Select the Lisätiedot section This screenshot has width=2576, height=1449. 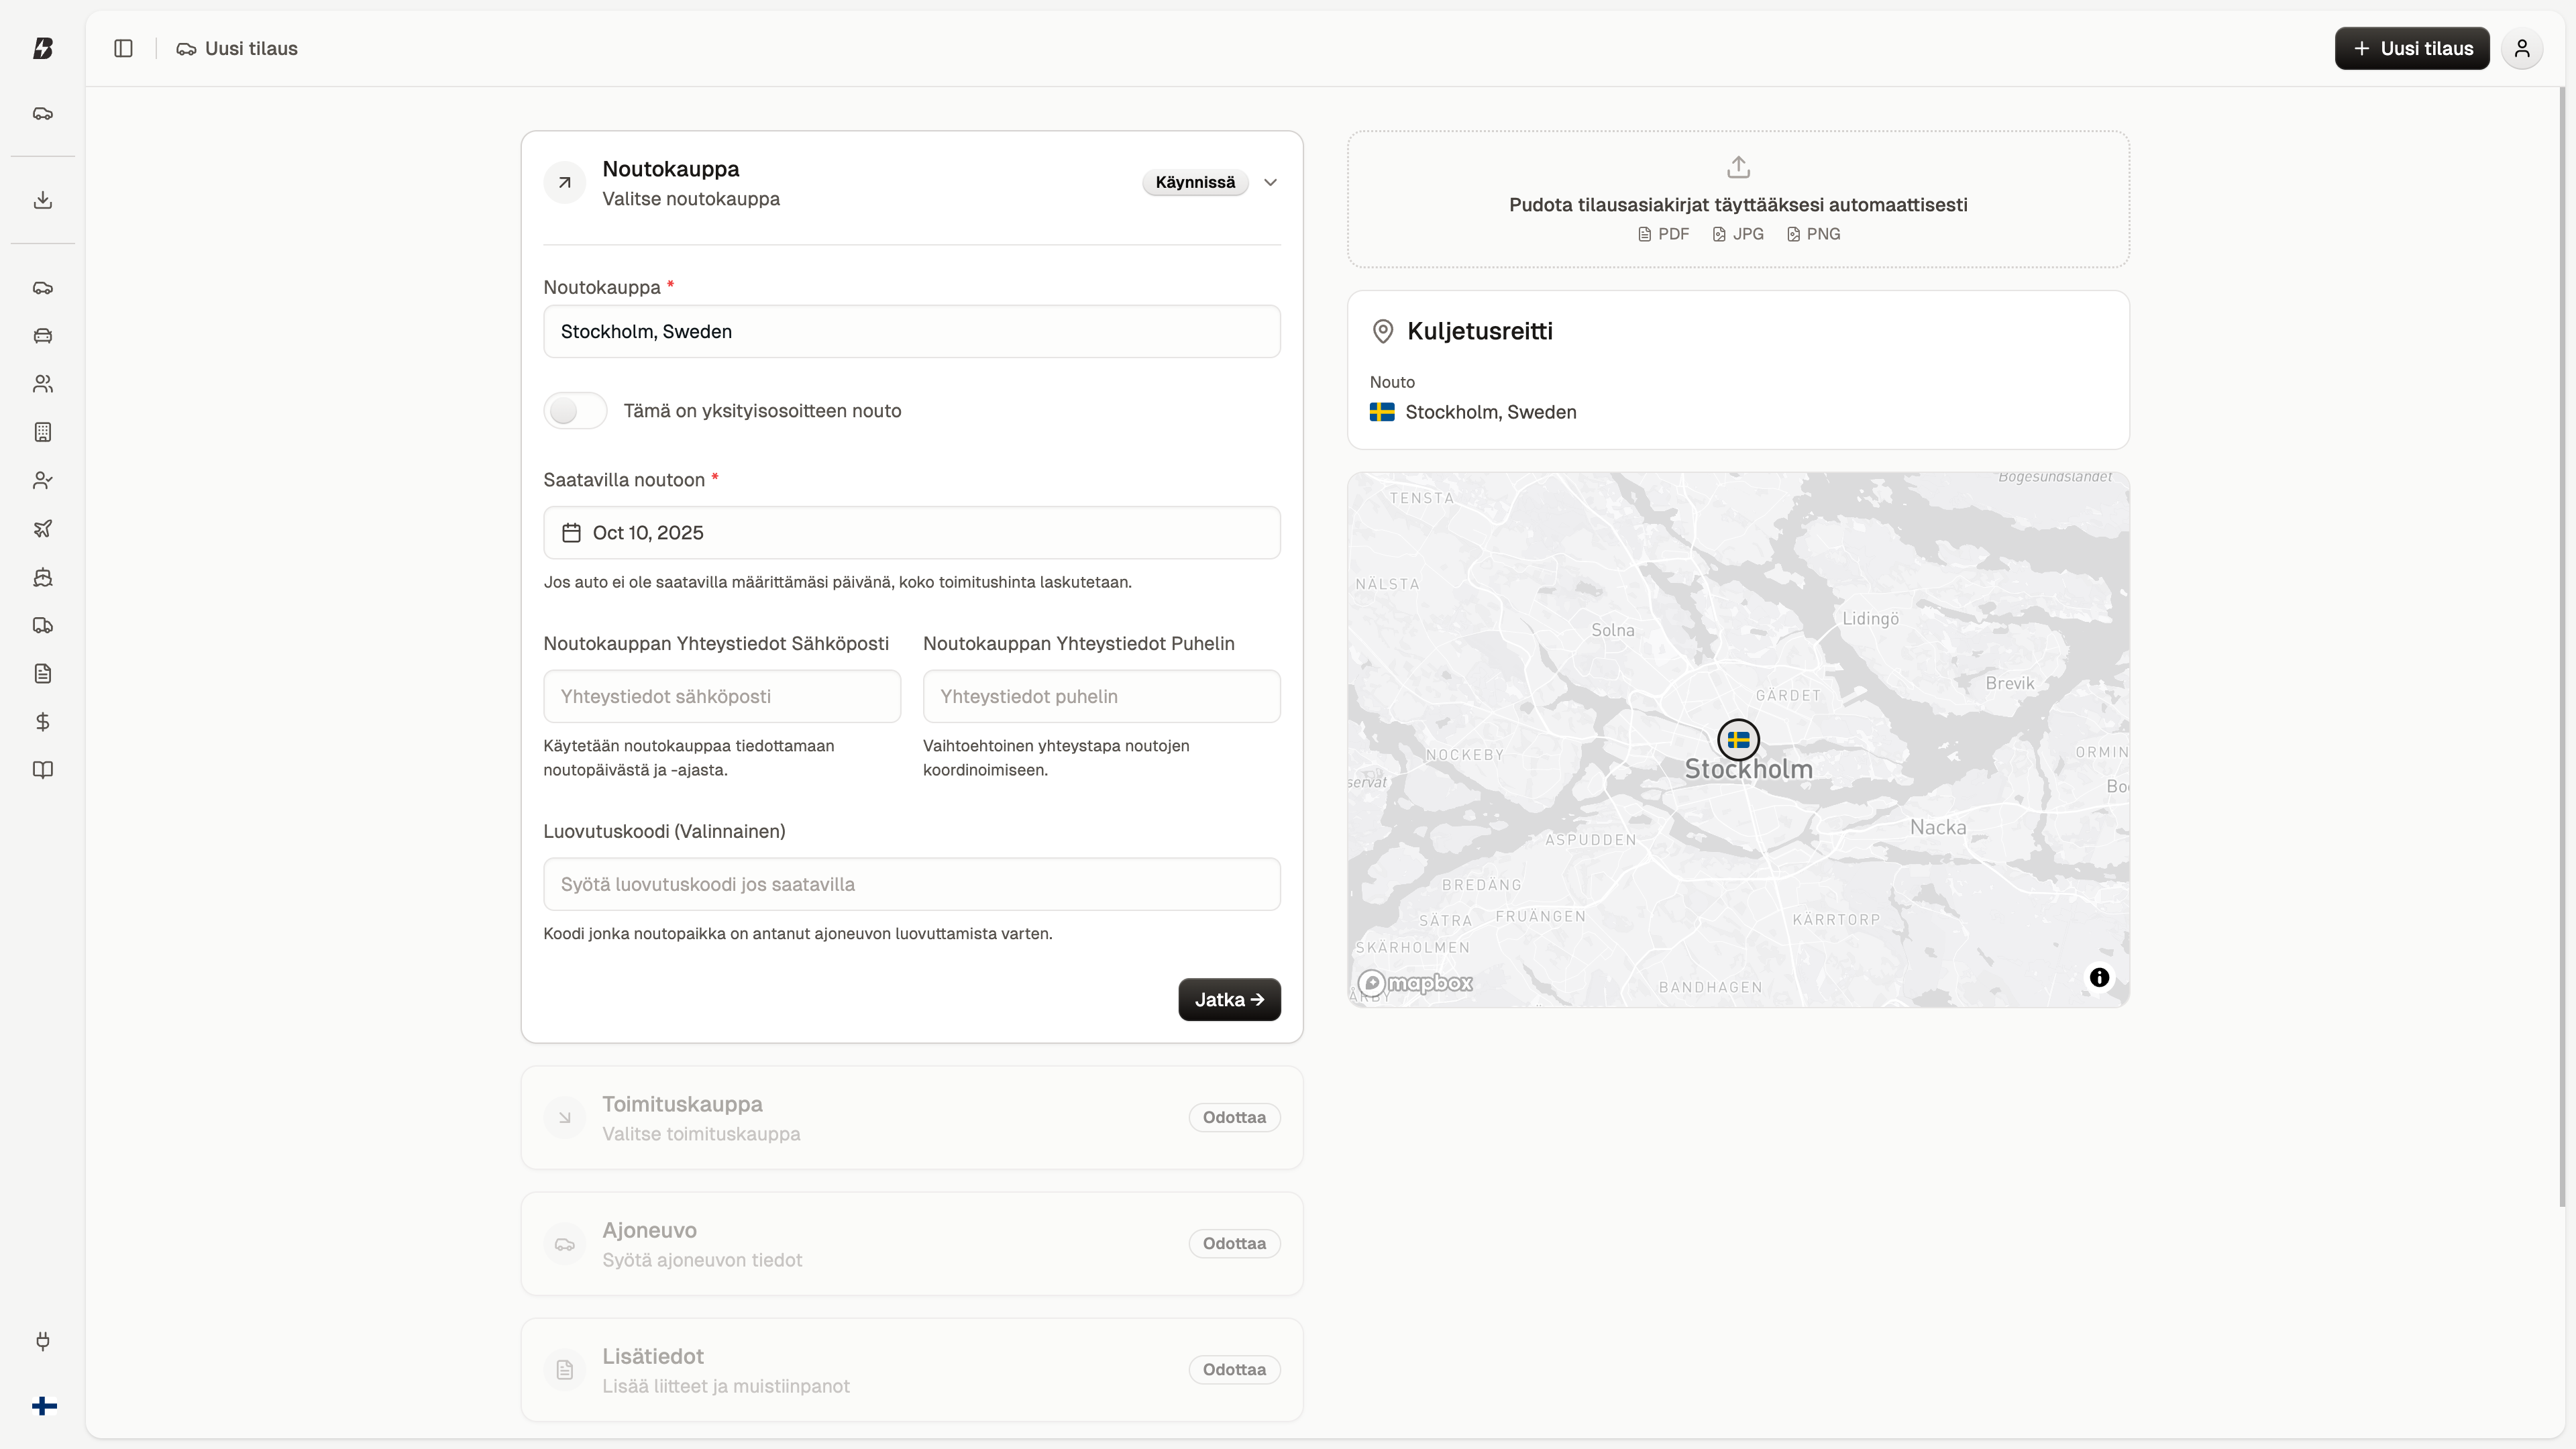[911, 1369]
